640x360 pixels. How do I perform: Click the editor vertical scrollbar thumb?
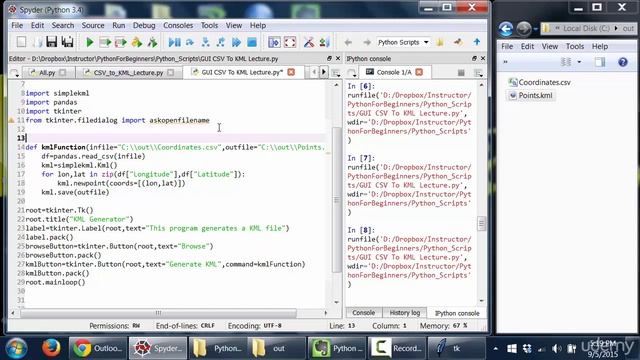337,200
